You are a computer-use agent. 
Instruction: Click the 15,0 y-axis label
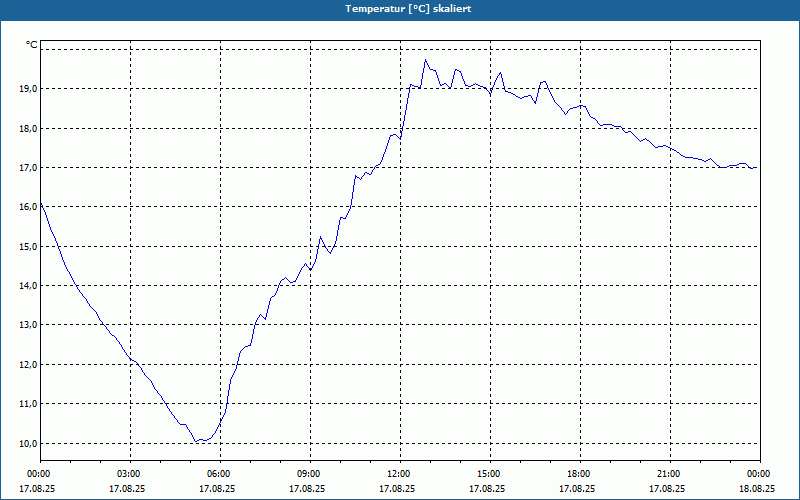point(28,247)
